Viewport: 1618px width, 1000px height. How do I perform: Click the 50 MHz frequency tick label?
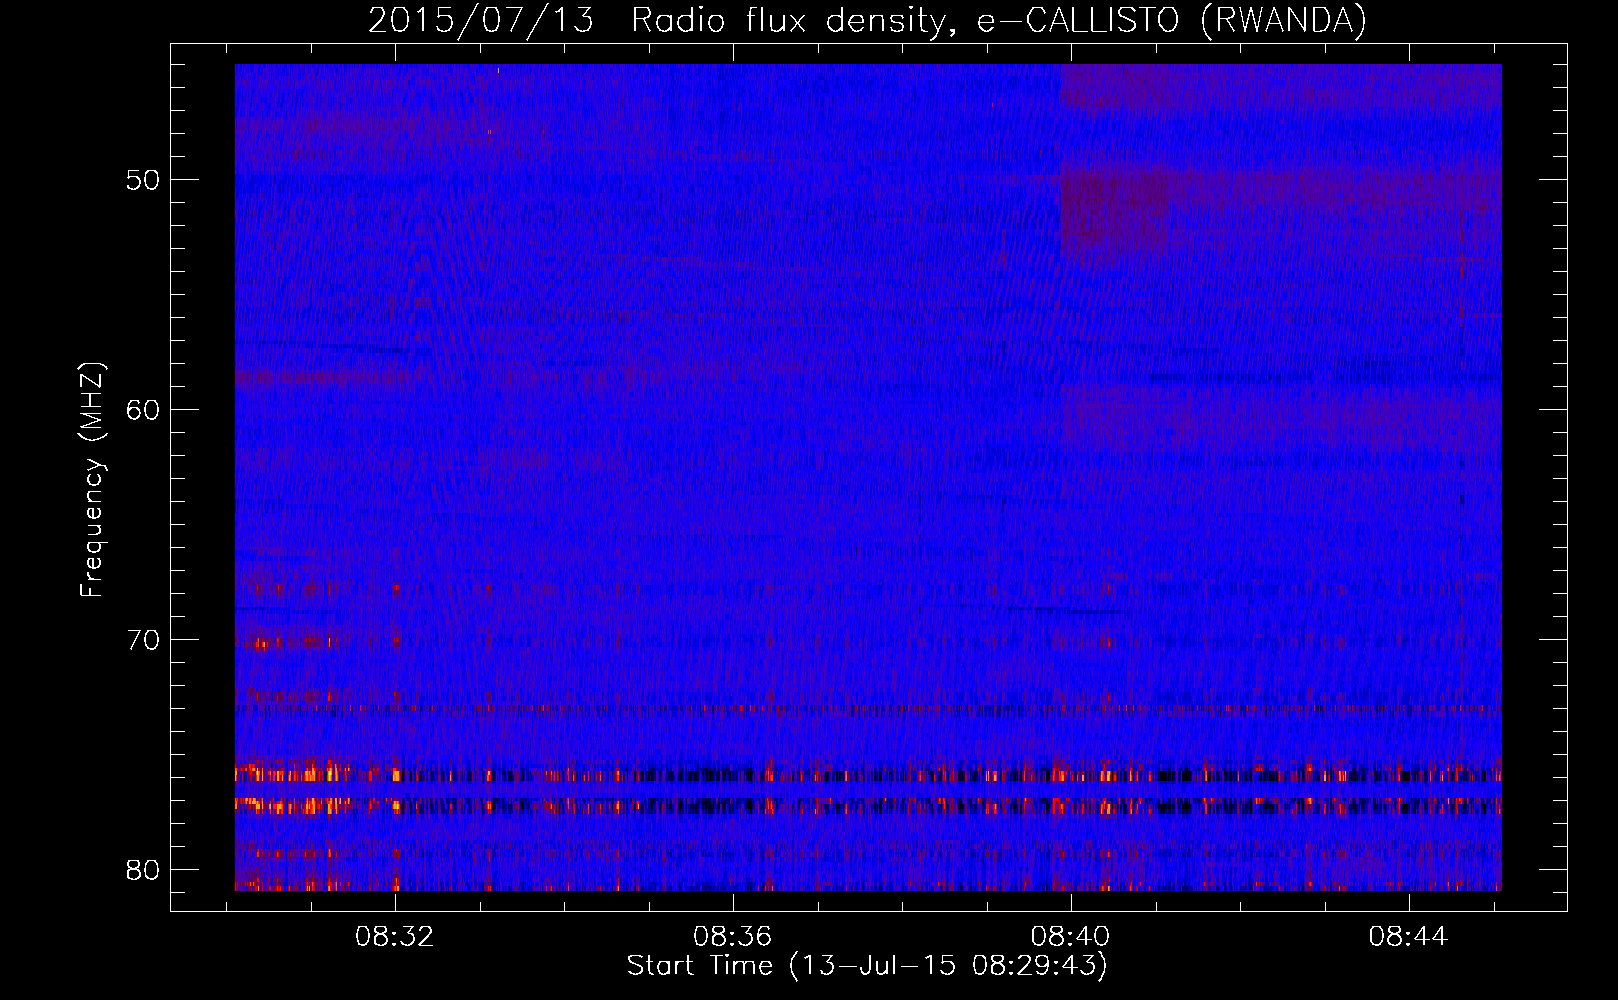pyautogui.click(x=143, y=180)
